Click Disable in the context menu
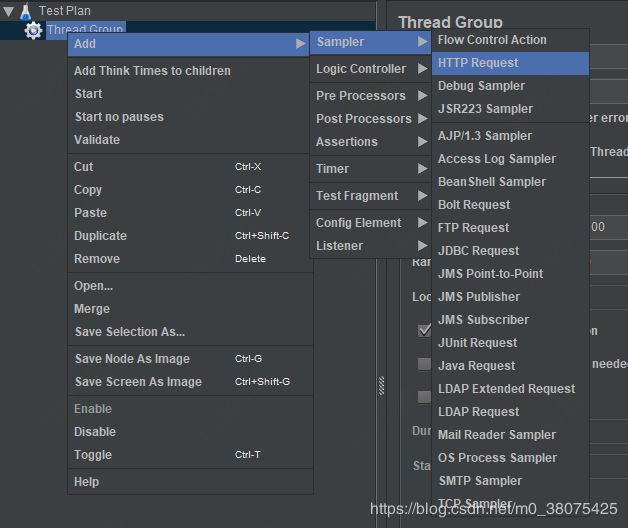The height and width of the screenshot is (528, 628). pos(189,432)
